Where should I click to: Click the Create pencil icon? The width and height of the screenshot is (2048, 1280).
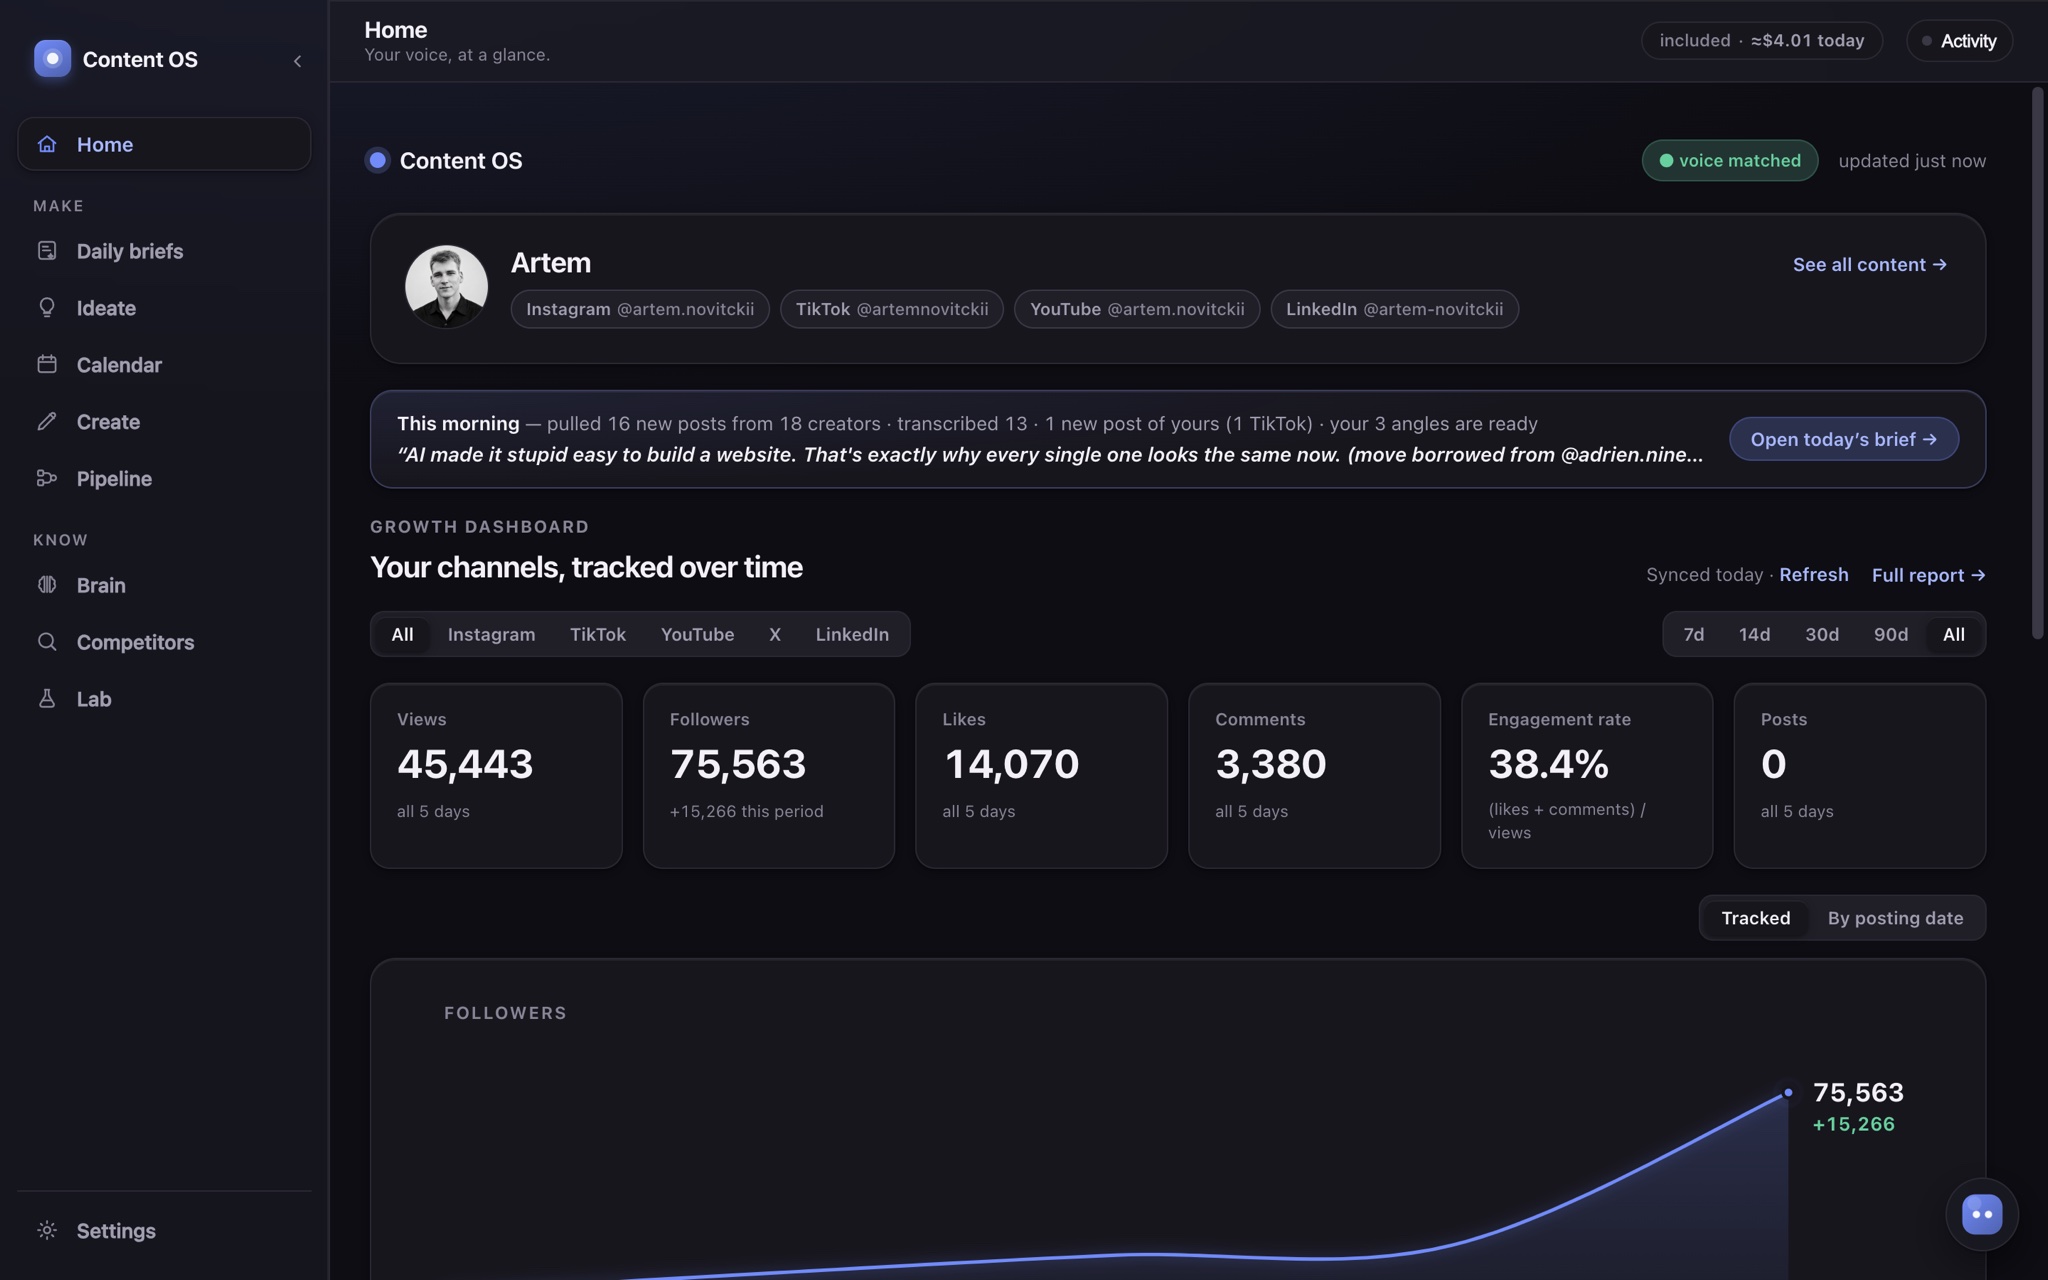pos(47,422)
